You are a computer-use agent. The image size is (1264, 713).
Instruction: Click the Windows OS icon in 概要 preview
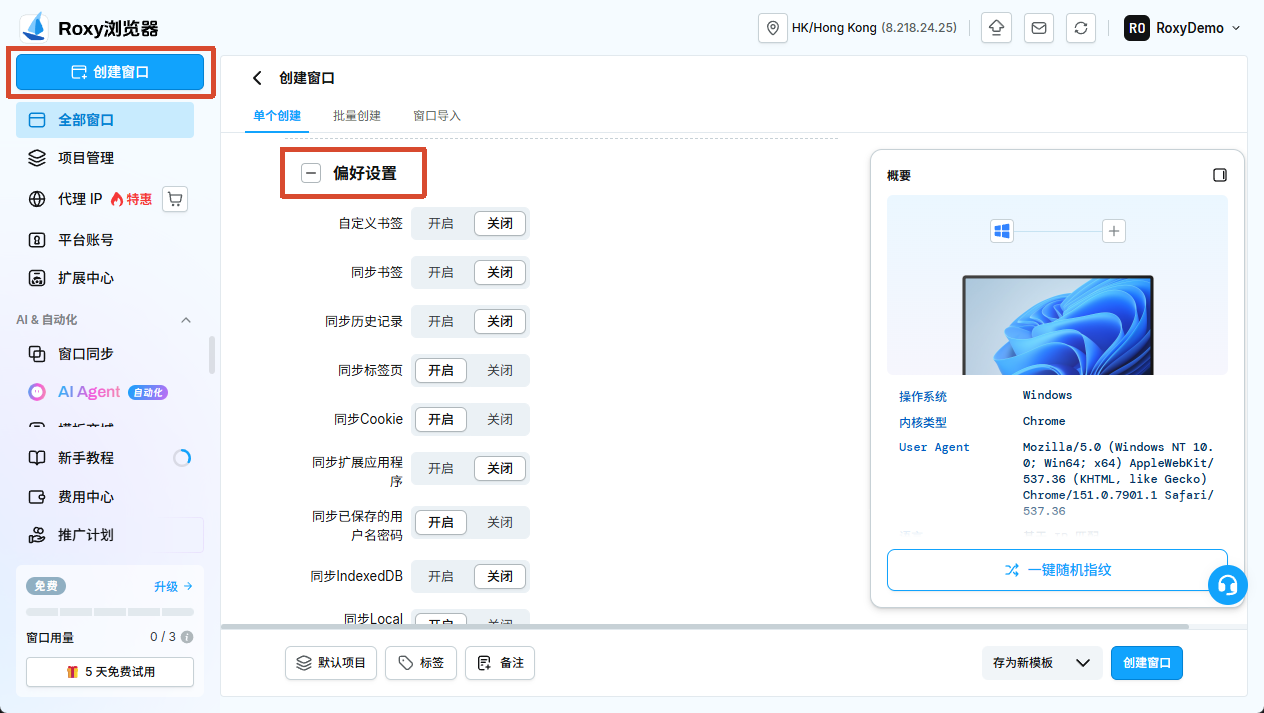[x=1002, y=231]
